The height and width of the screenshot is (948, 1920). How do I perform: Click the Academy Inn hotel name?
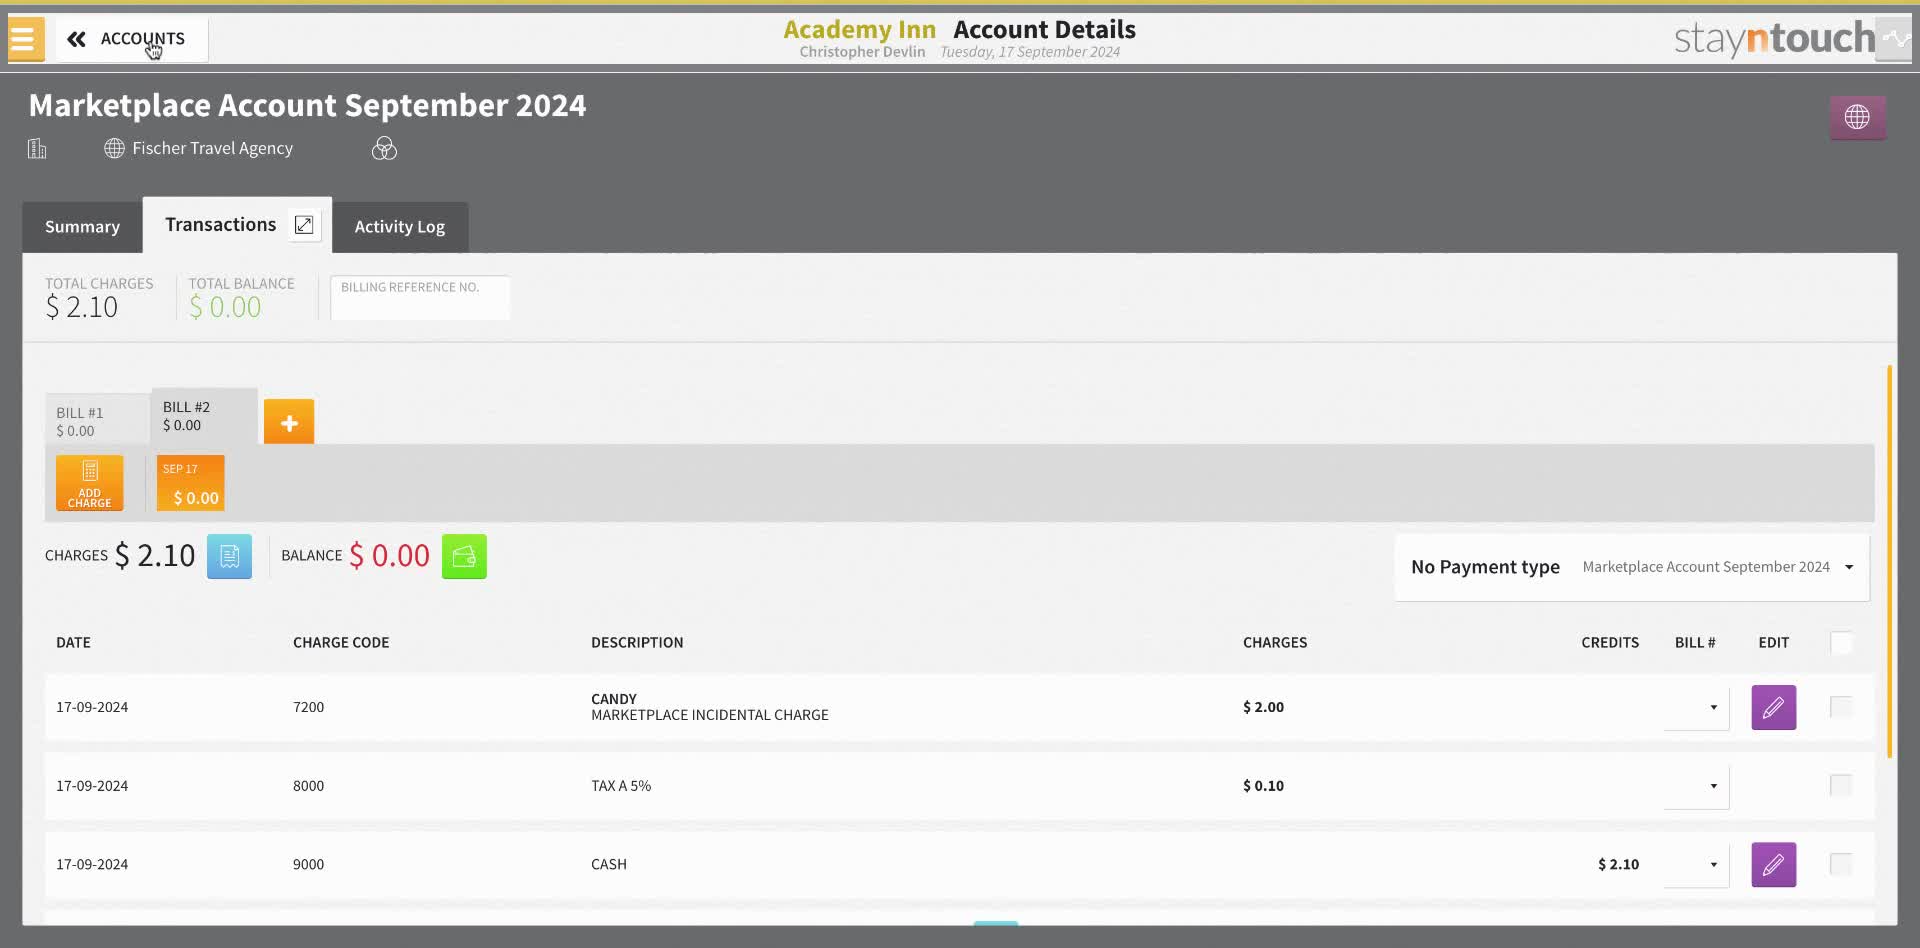[859, 30]
